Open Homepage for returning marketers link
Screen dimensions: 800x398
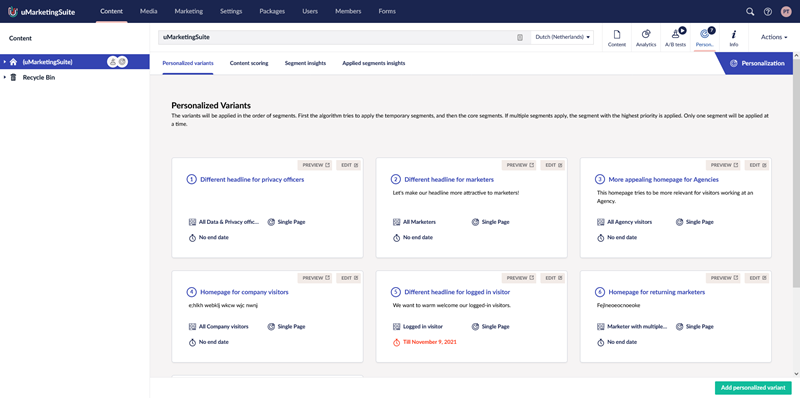coord(657,292)
